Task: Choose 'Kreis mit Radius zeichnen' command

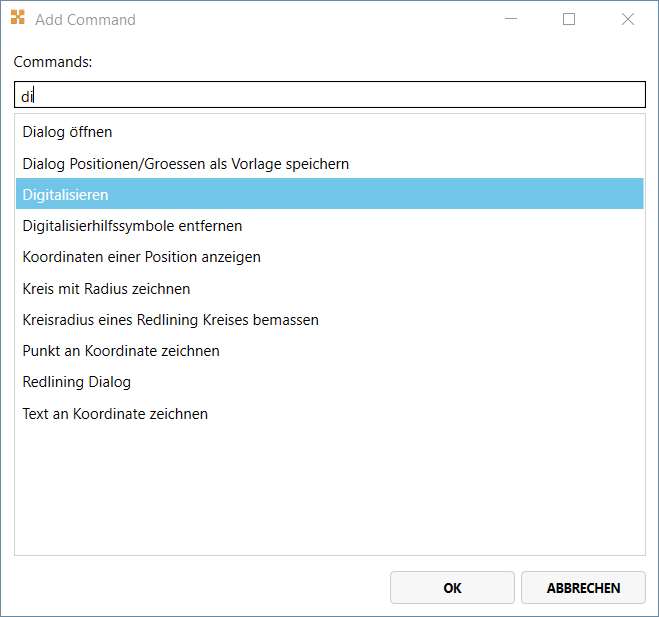Action: click(x=106, y=289)
